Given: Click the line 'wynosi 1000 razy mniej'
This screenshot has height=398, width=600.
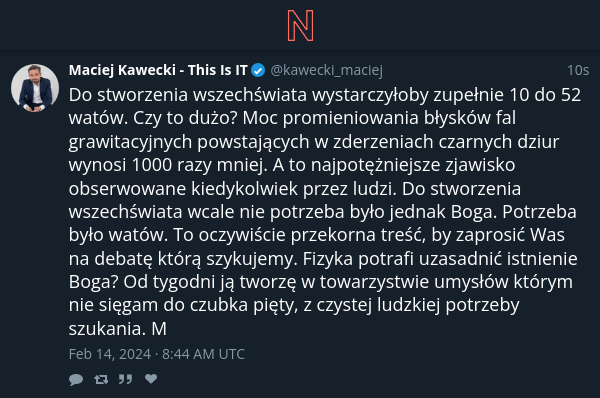Looking at the screenshot, I should (167, 165).
